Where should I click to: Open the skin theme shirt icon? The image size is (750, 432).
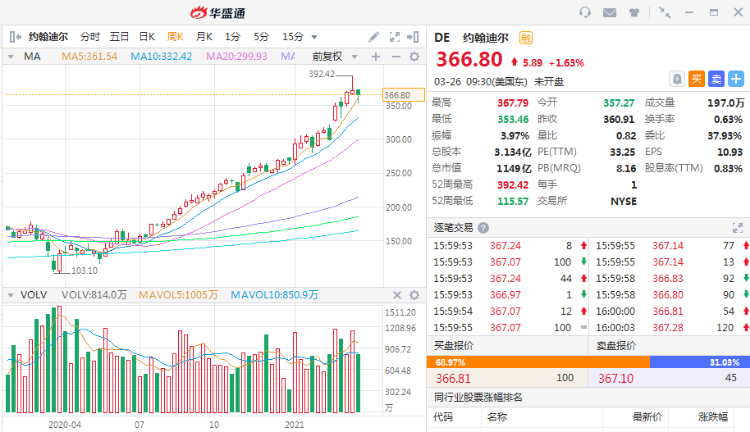click(634, 12)
